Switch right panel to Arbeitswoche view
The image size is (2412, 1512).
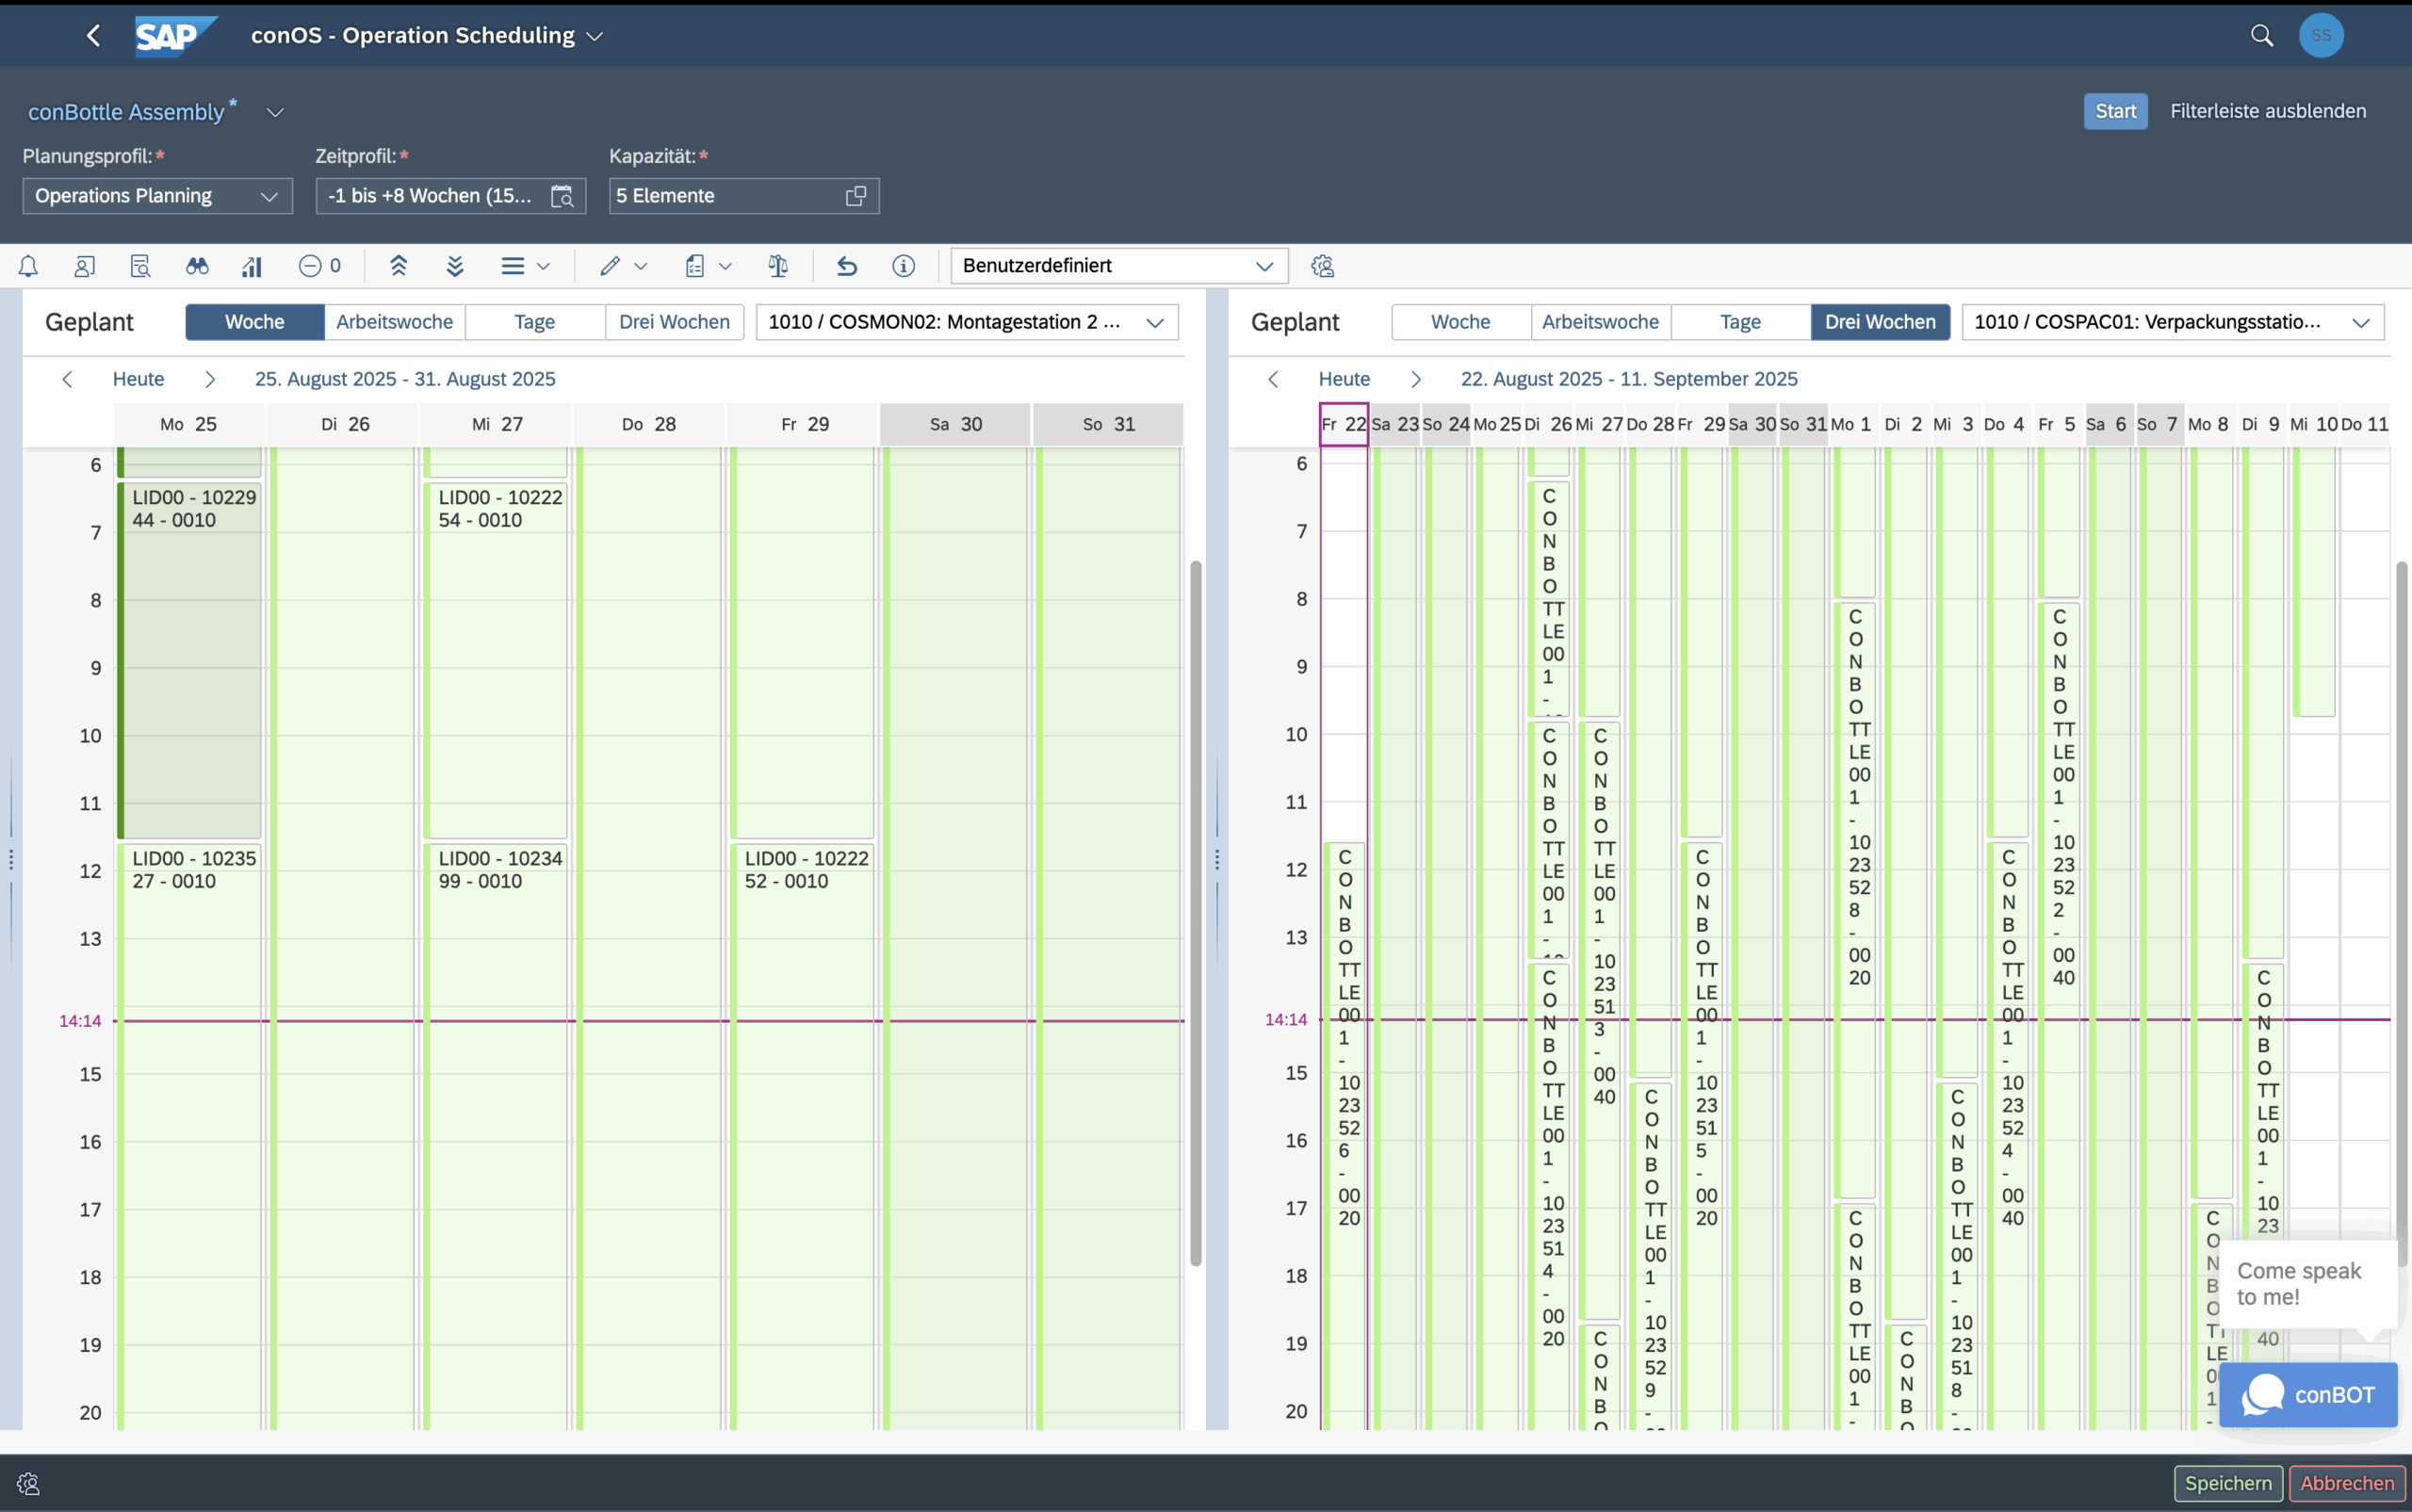click(1599, 322)
